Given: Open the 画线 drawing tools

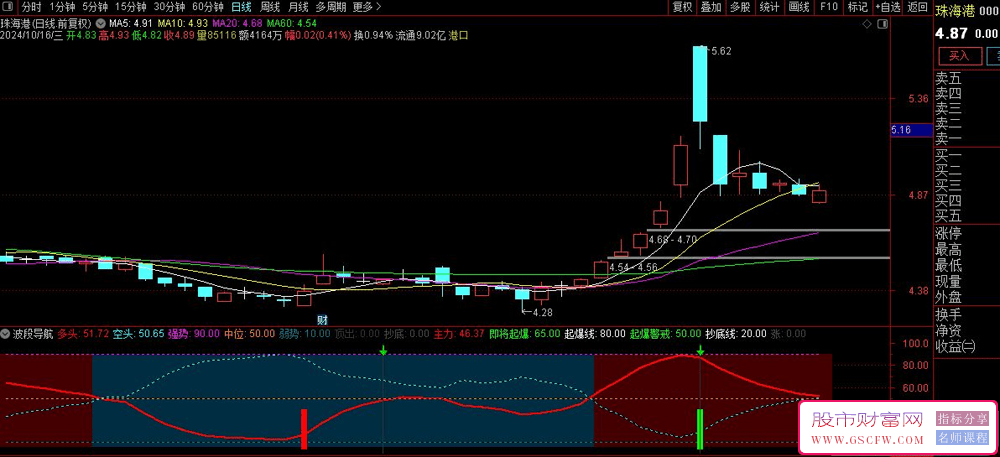Looking at the screenshot, I should click(799, 7).
